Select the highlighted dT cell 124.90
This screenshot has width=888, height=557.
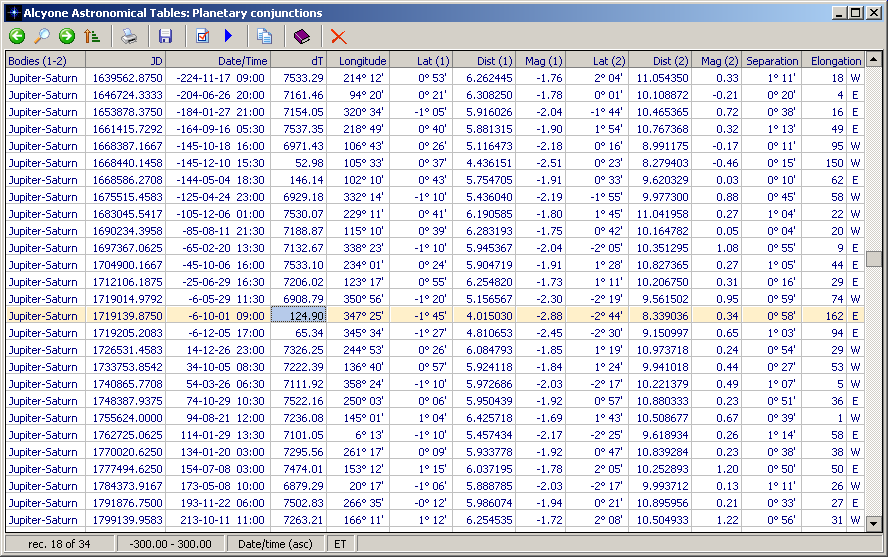[x=298, y=316]
